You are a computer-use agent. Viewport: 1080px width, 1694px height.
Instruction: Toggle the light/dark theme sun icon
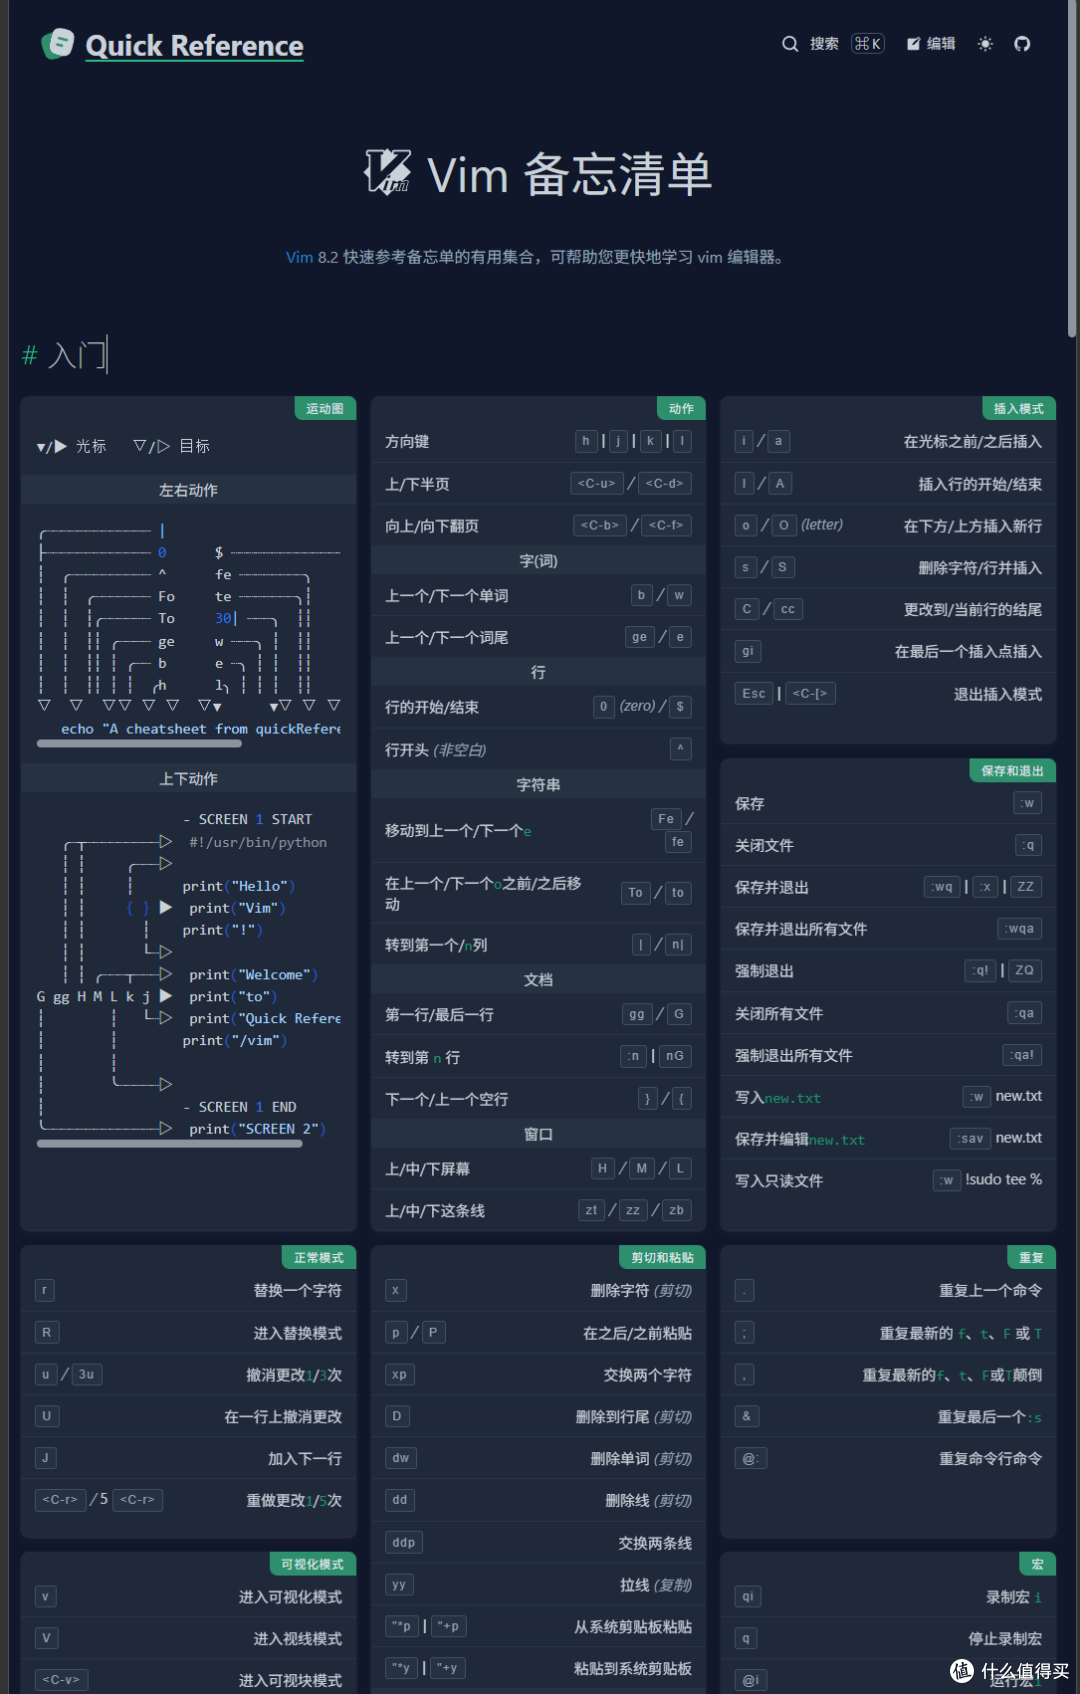(x=985, y=44)
